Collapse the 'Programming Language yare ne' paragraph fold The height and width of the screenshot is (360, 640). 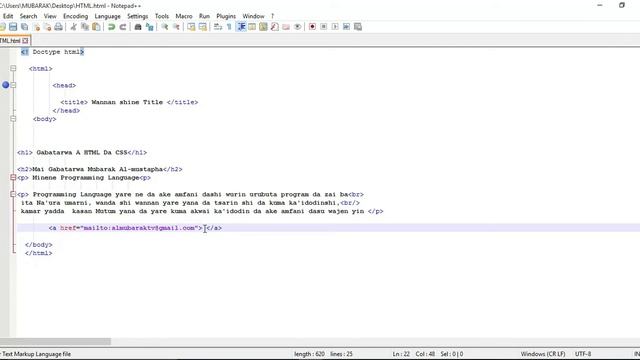13,194
